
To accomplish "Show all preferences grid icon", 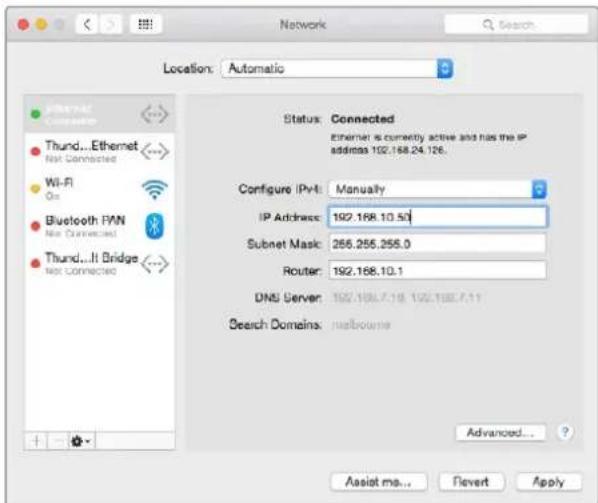I will click(x=145, y=24).
